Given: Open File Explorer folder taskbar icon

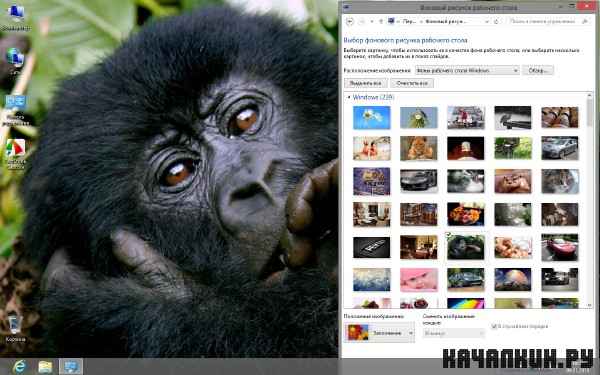Looking at the screenshot, I should click(45, 367).
